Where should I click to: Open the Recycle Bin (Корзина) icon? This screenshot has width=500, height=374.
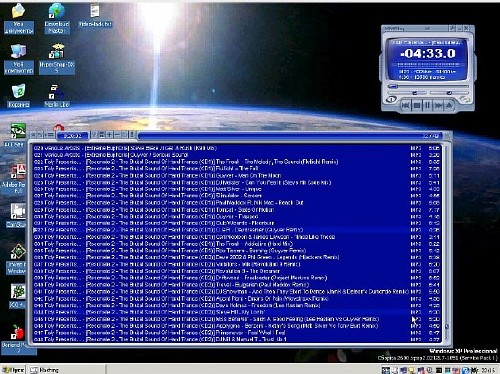[x=19, y=96]
